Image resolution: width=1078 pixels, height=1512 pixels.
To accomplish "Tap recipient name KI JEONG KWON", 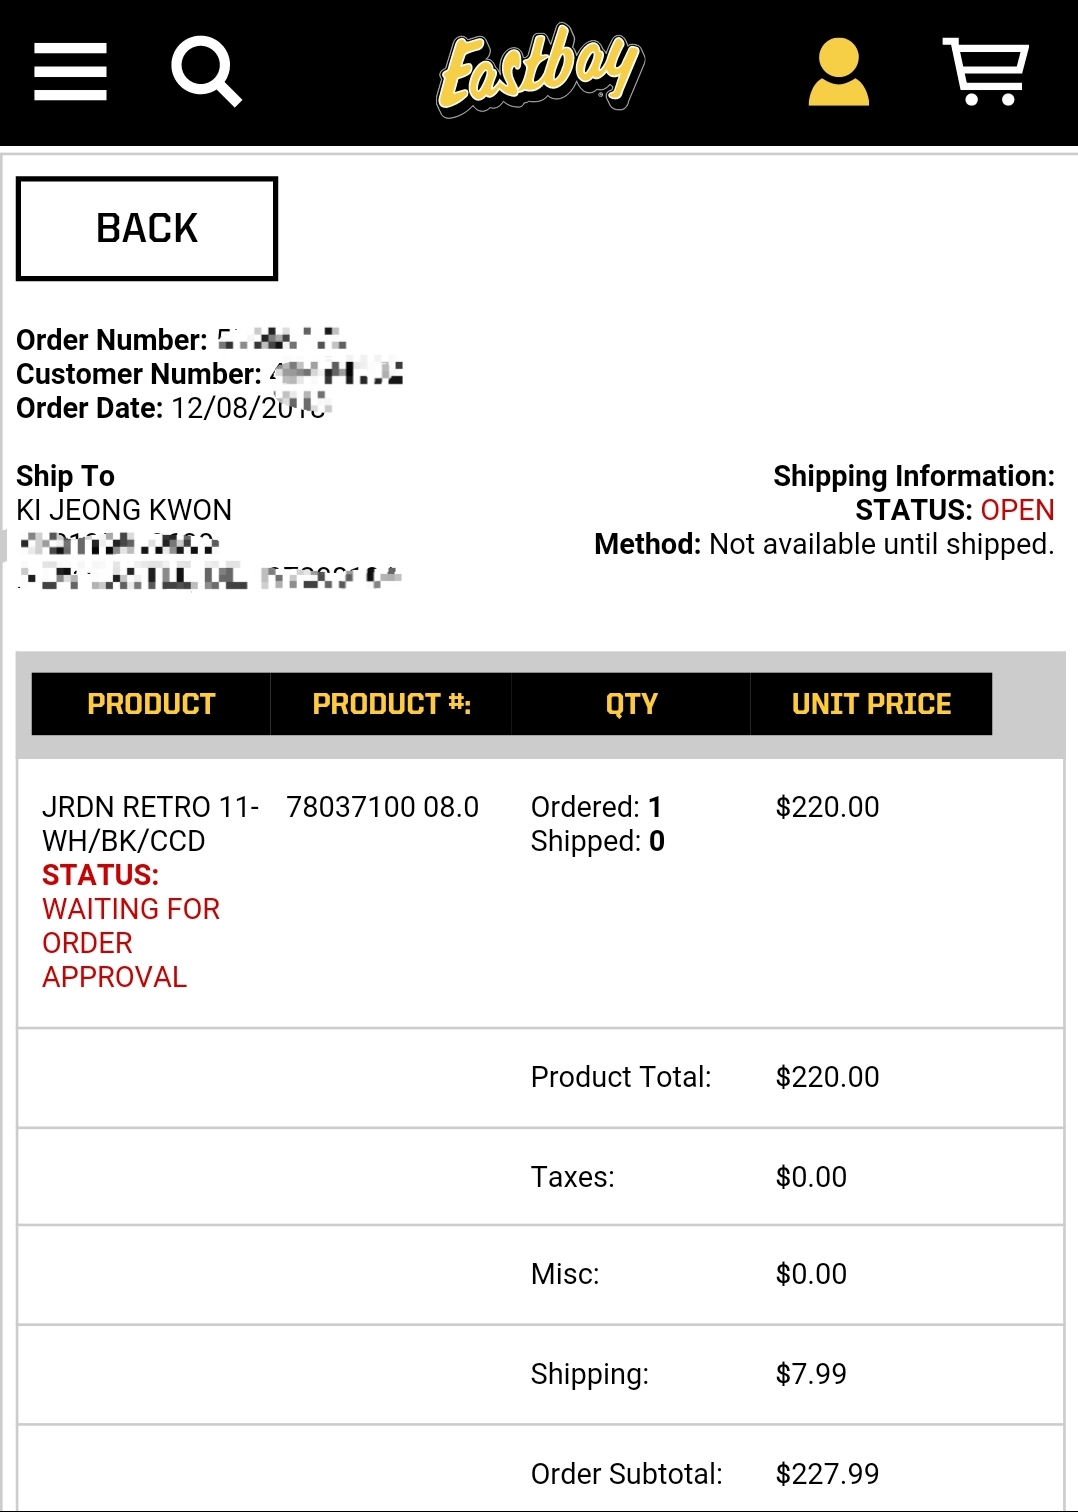I will click(124, 510).
